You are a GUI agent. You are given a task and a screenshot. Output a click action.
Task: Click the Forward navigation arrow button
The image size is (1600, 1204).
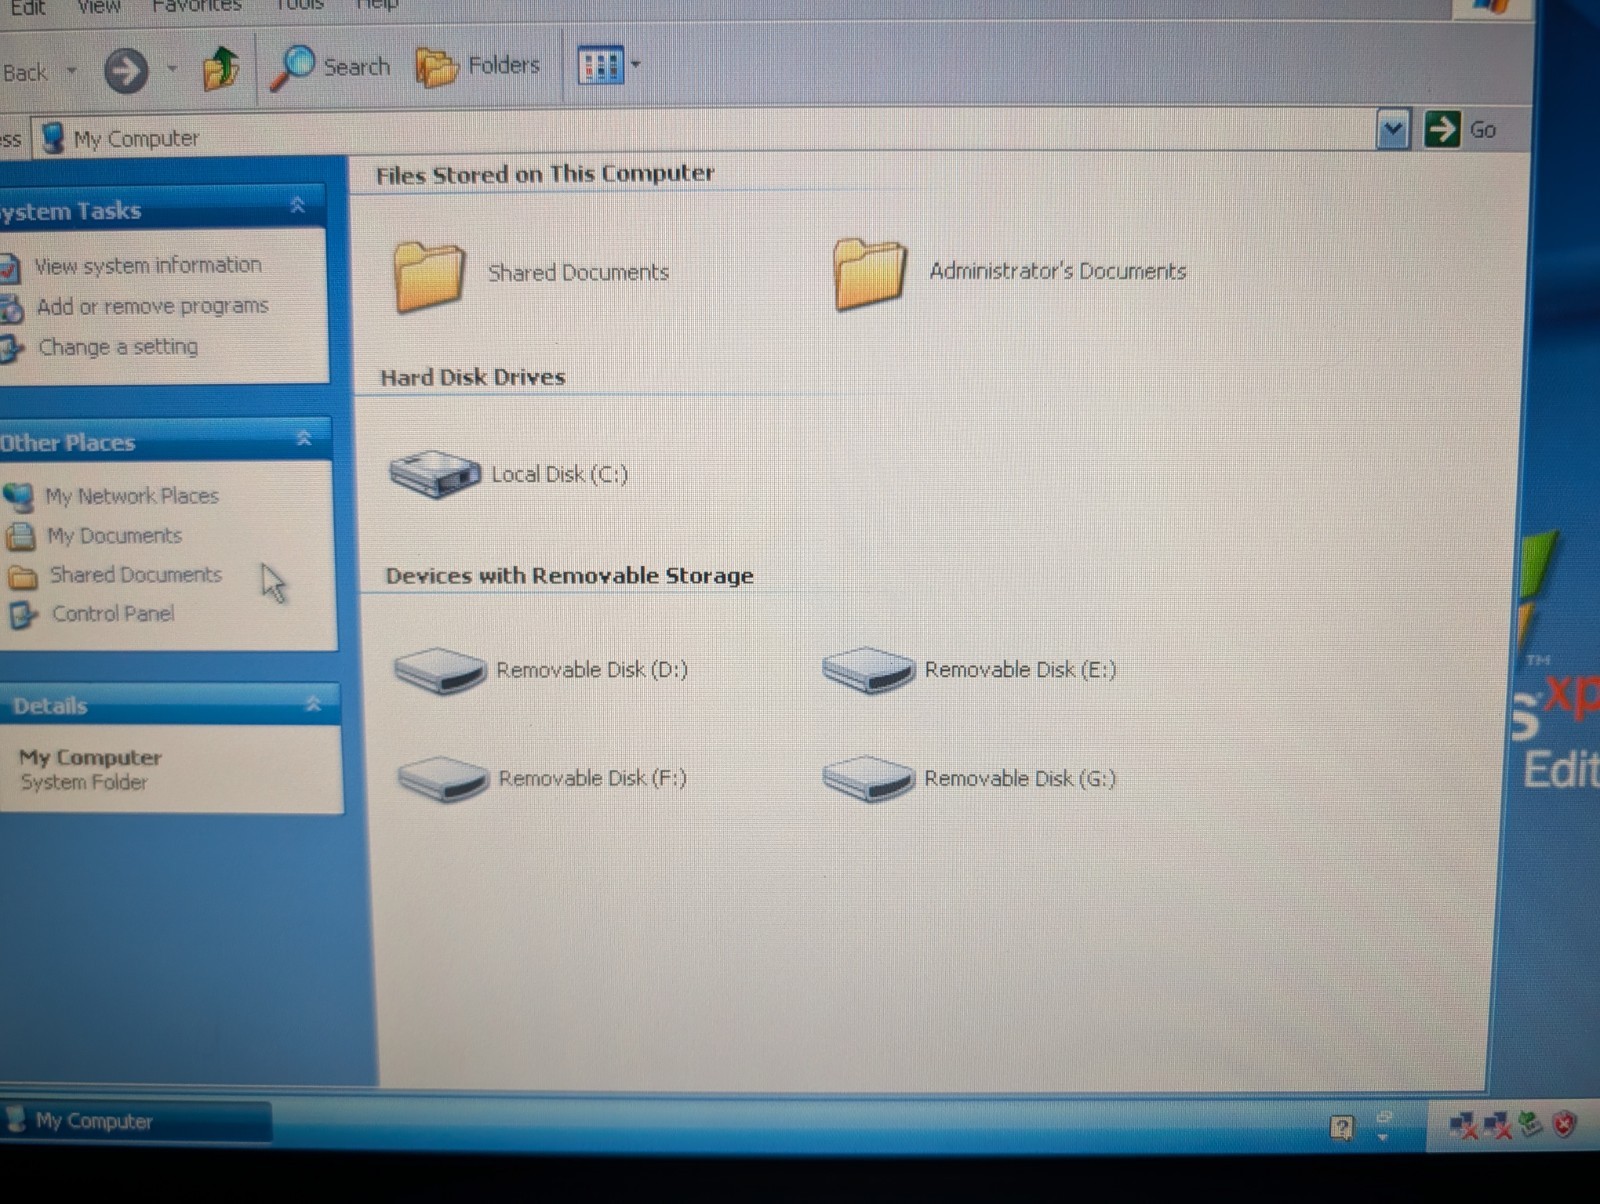(126, 71)
